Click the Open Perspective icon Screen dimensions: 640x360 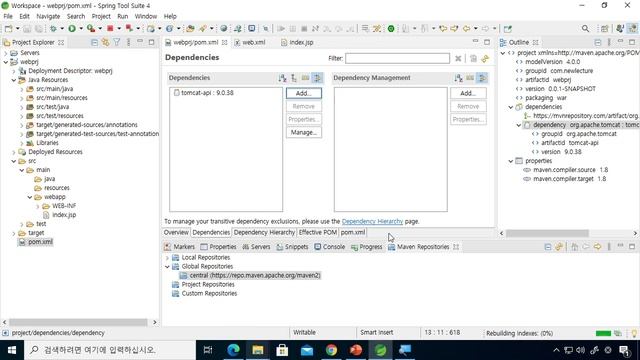tap(604, 29)
